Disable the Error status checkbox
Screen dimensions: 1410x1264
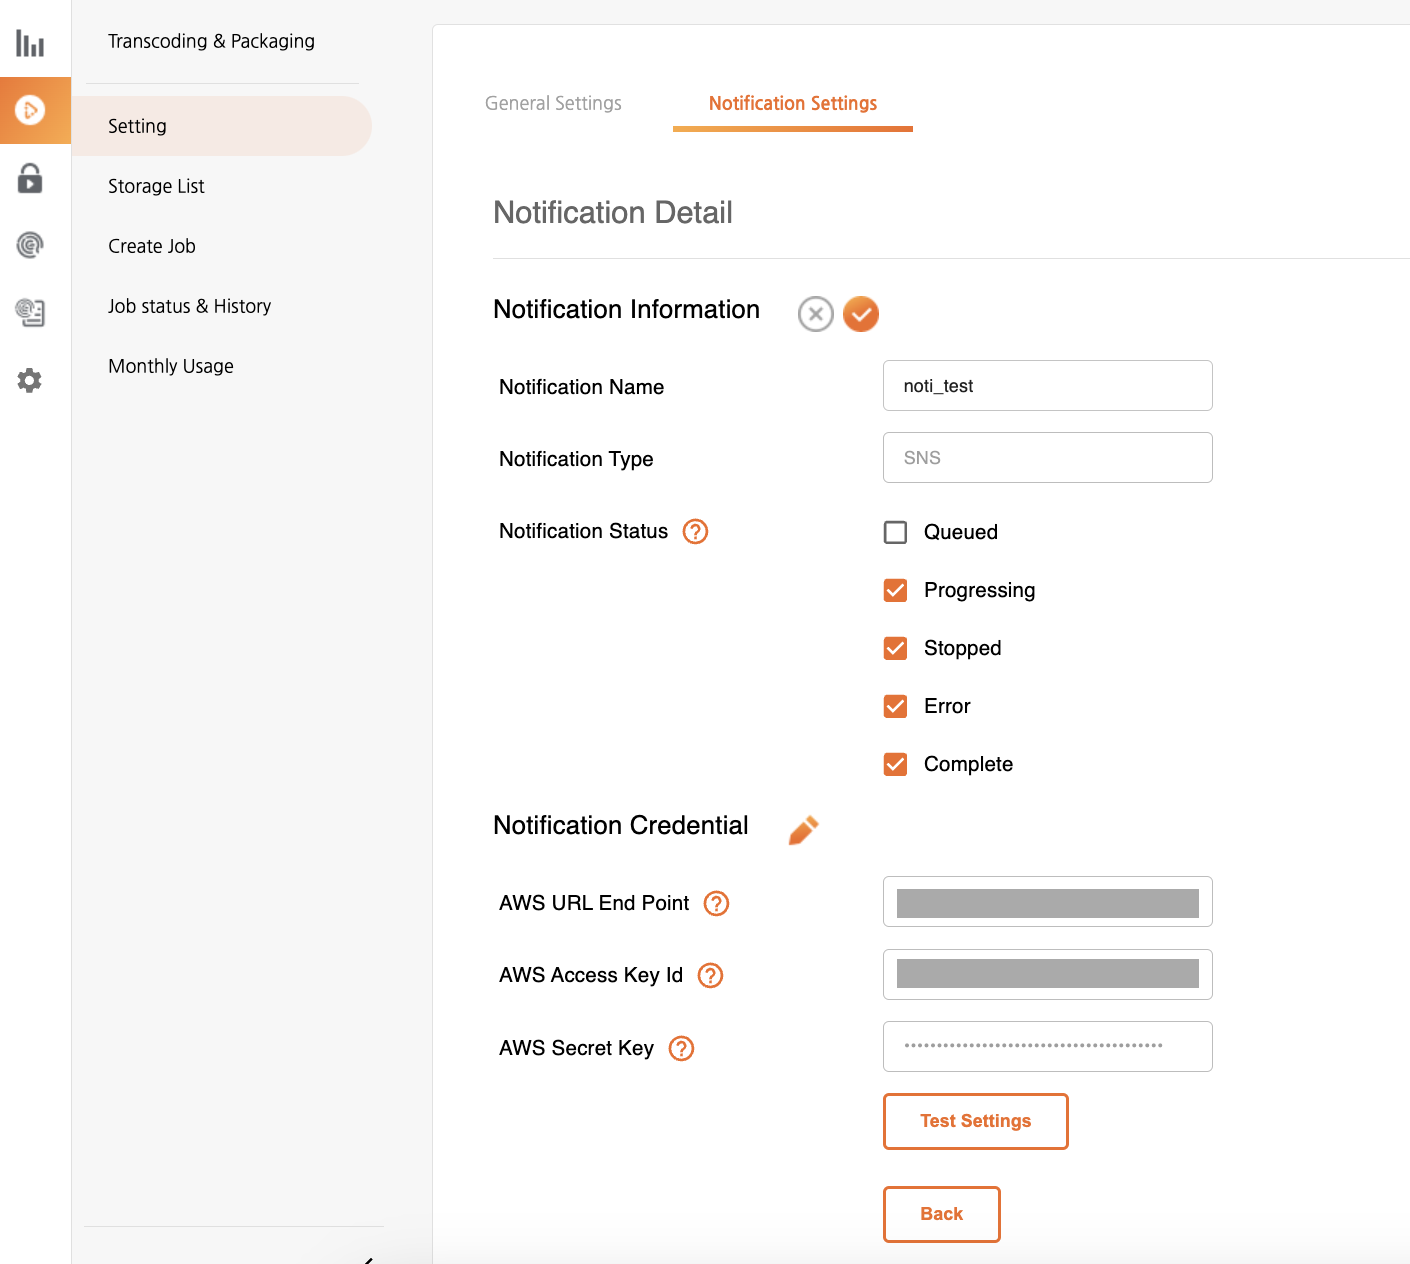895,706
